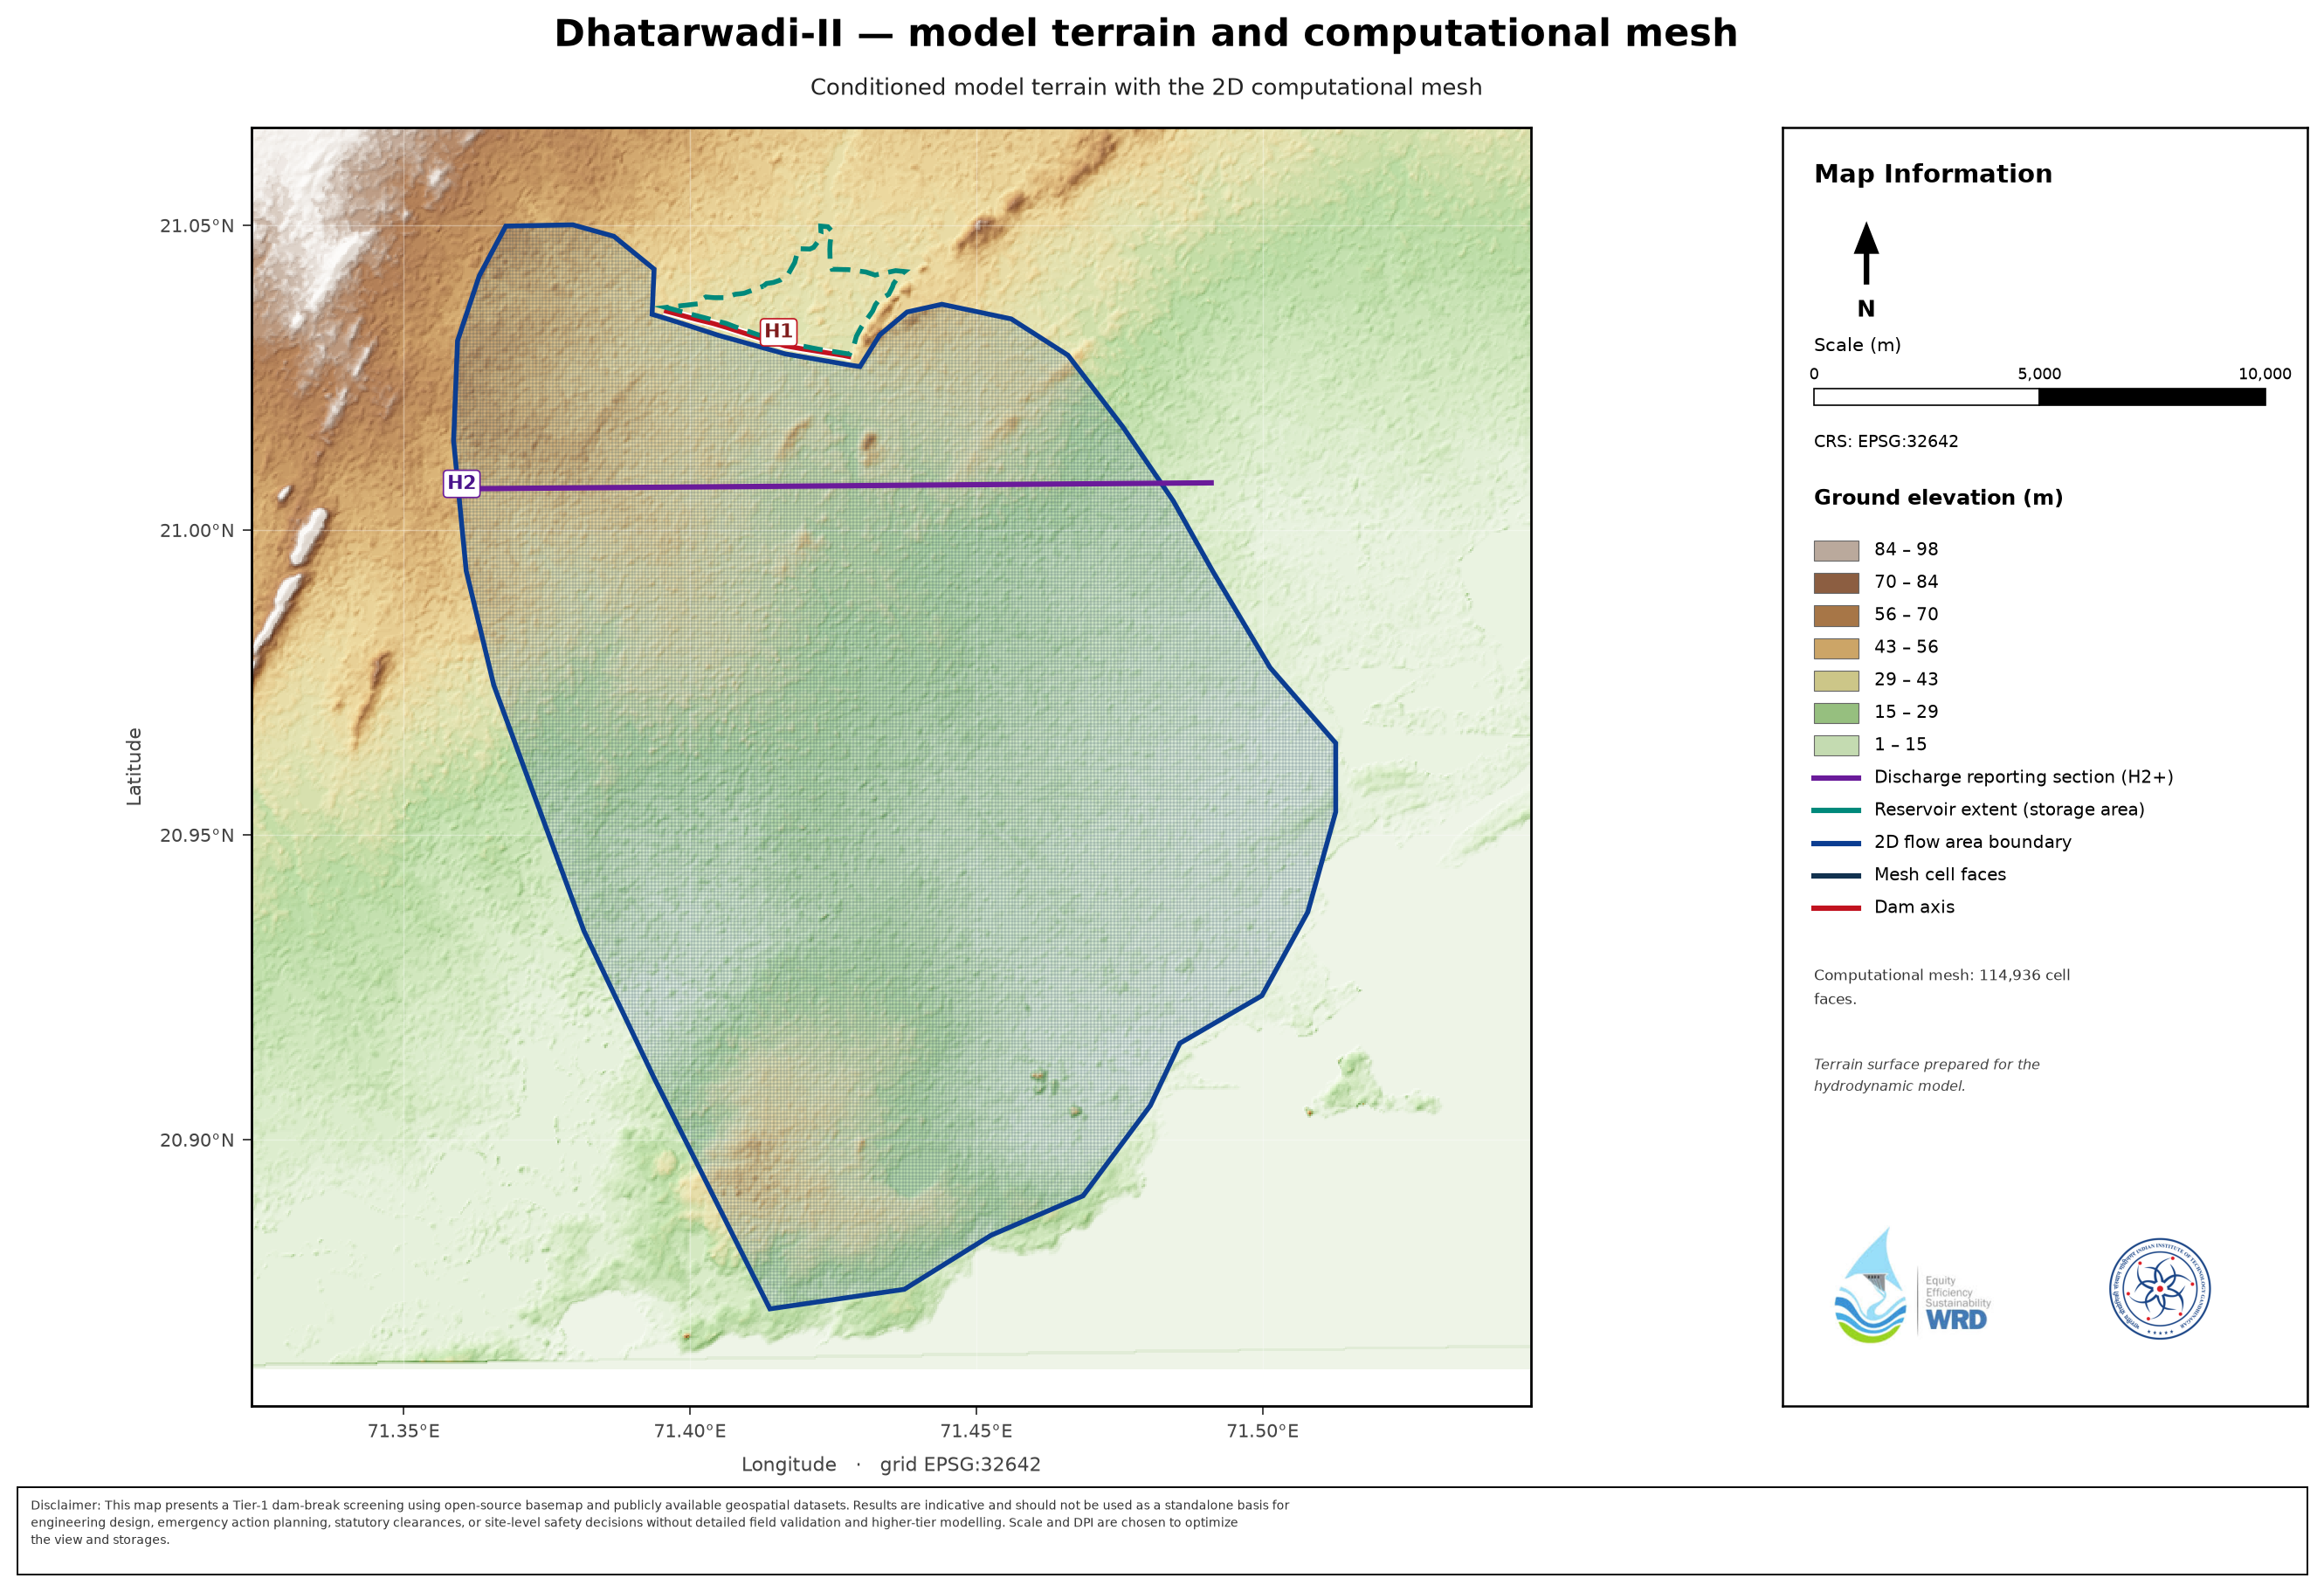Click the north arrow icon
The height and width of the screenshot is (1592, 2324).
point(1866,253)
